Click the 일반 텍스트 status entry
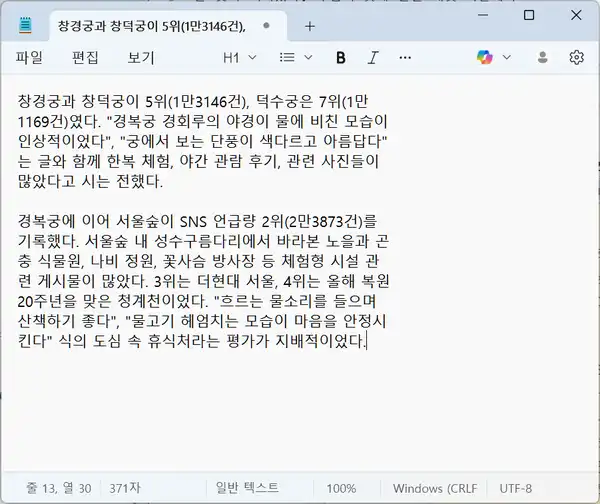 point(247,488)
